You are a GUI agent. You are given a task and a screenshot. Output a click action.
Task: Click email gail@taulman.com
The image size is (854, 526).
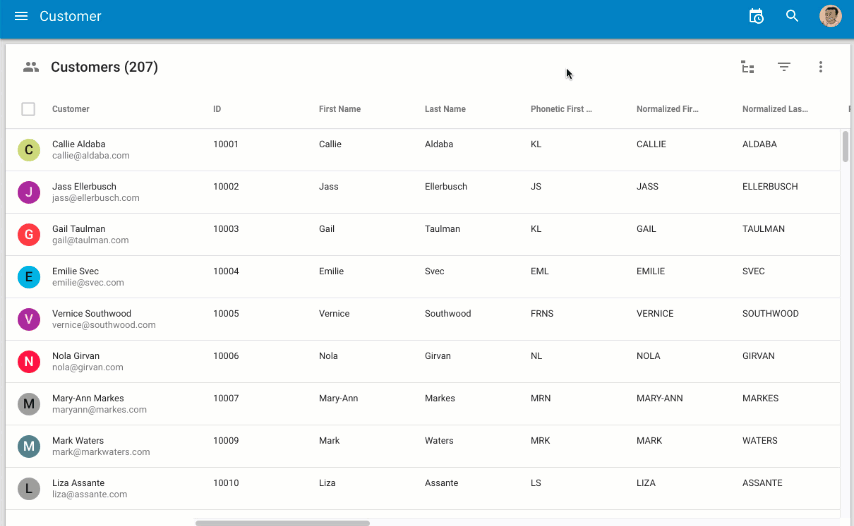click(x=90, y=240)
